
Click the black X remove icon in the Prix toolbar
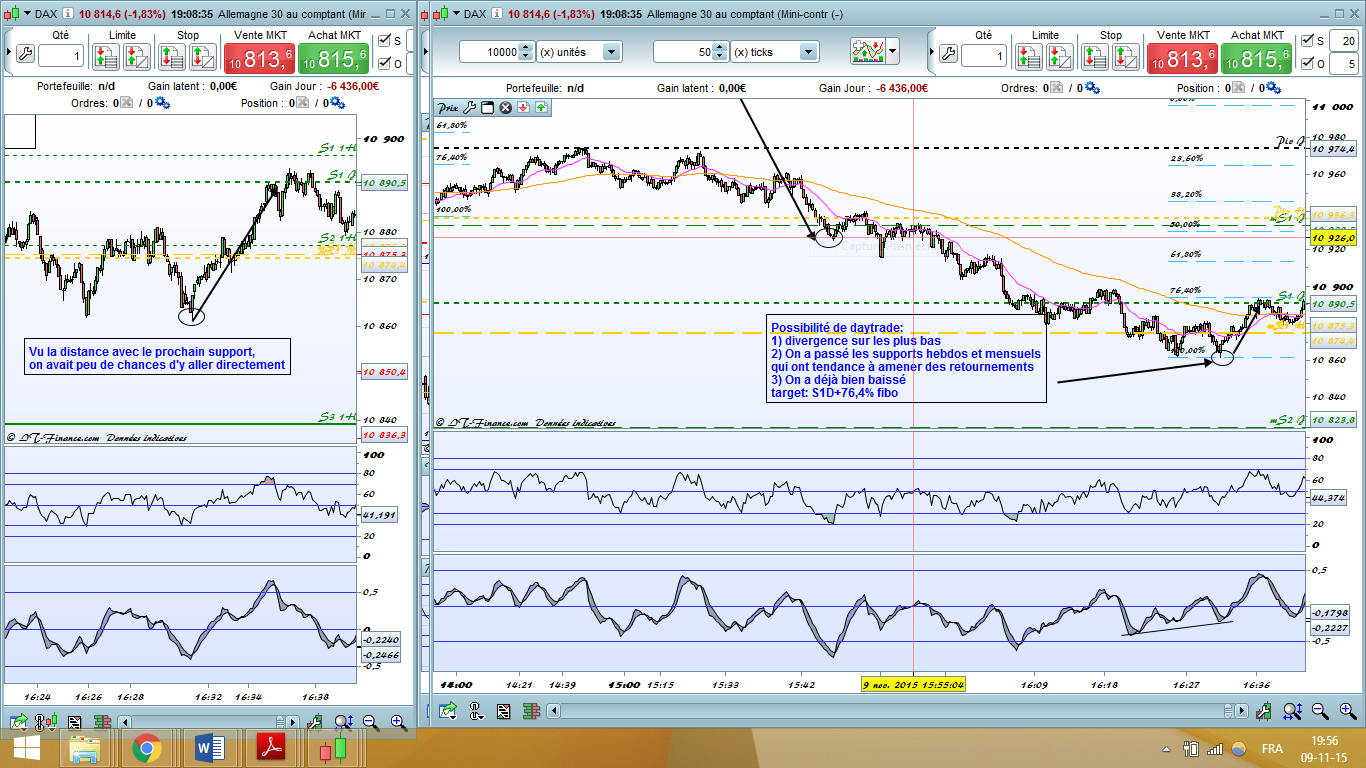coord(505,107)
